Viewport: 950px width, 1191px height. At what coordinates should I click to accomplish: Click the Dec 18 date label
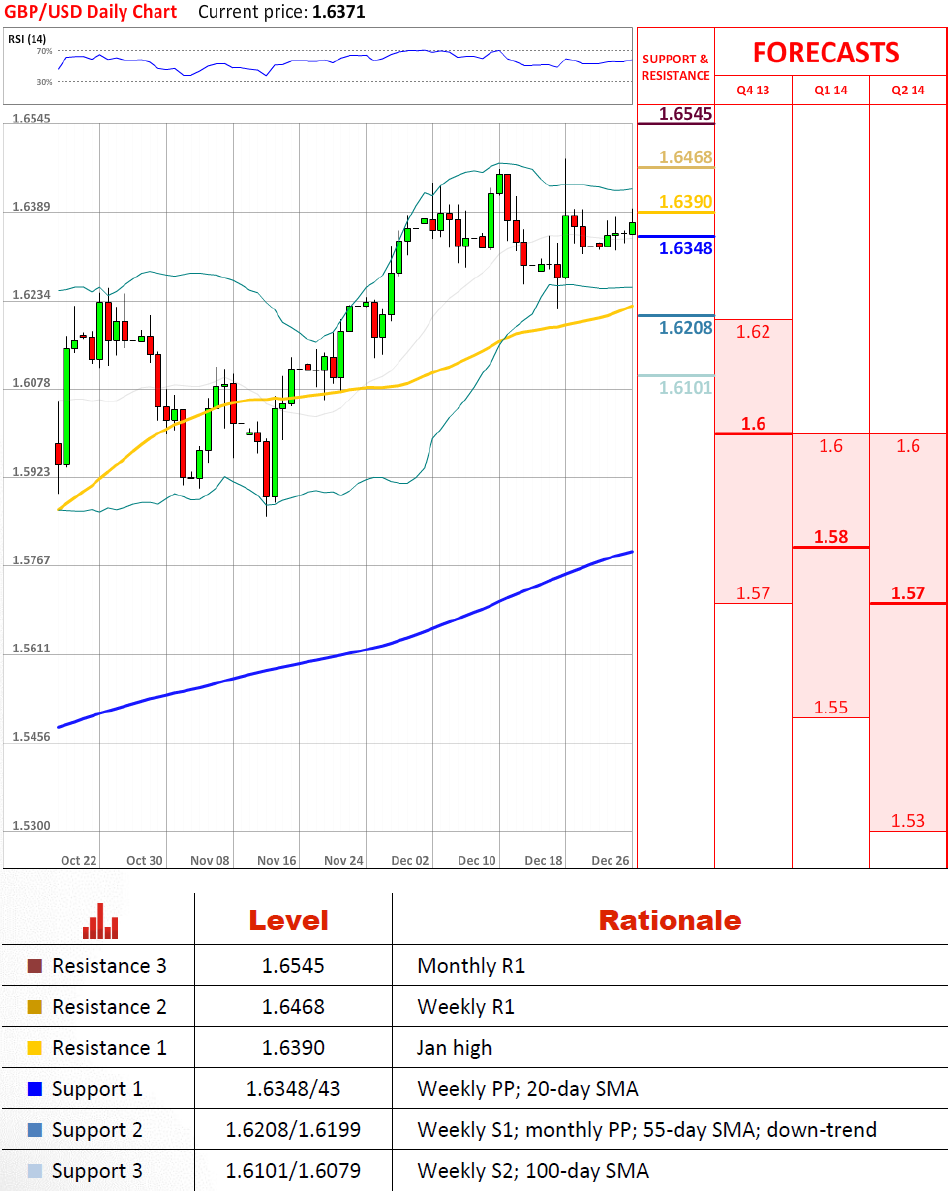(x=544, y=861)
